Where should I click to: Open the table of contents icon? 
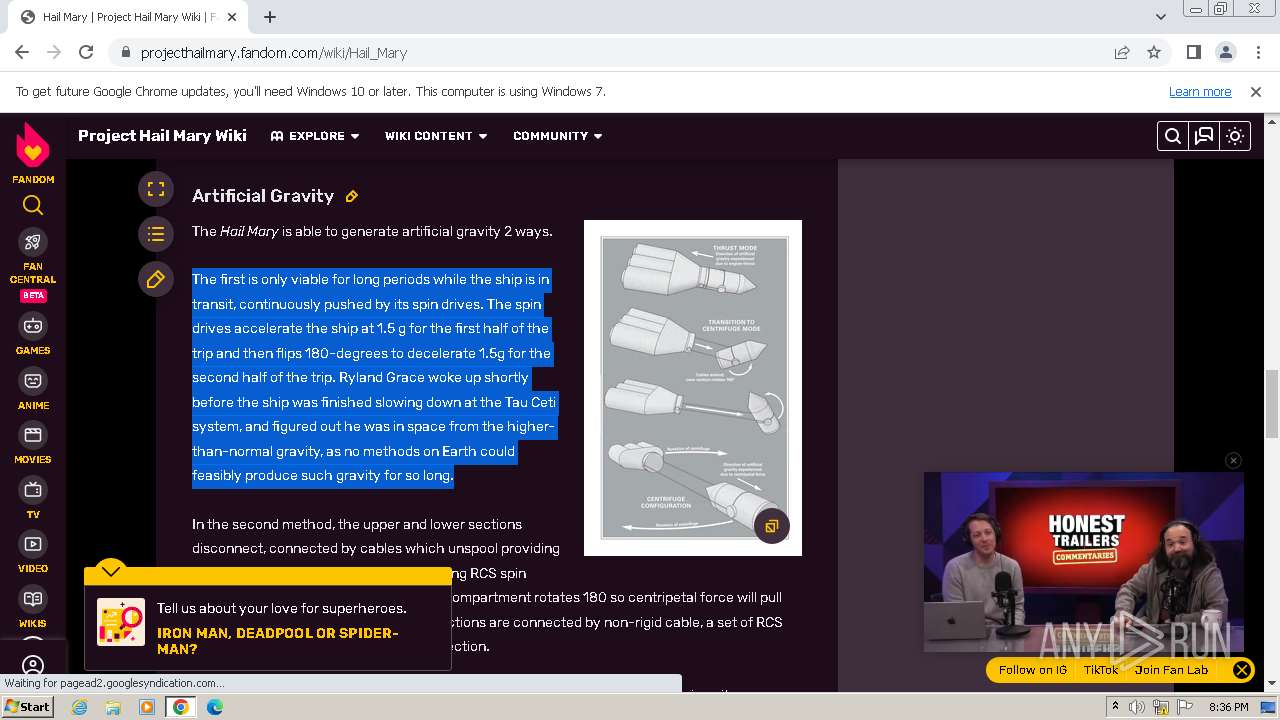pos(156,234)
